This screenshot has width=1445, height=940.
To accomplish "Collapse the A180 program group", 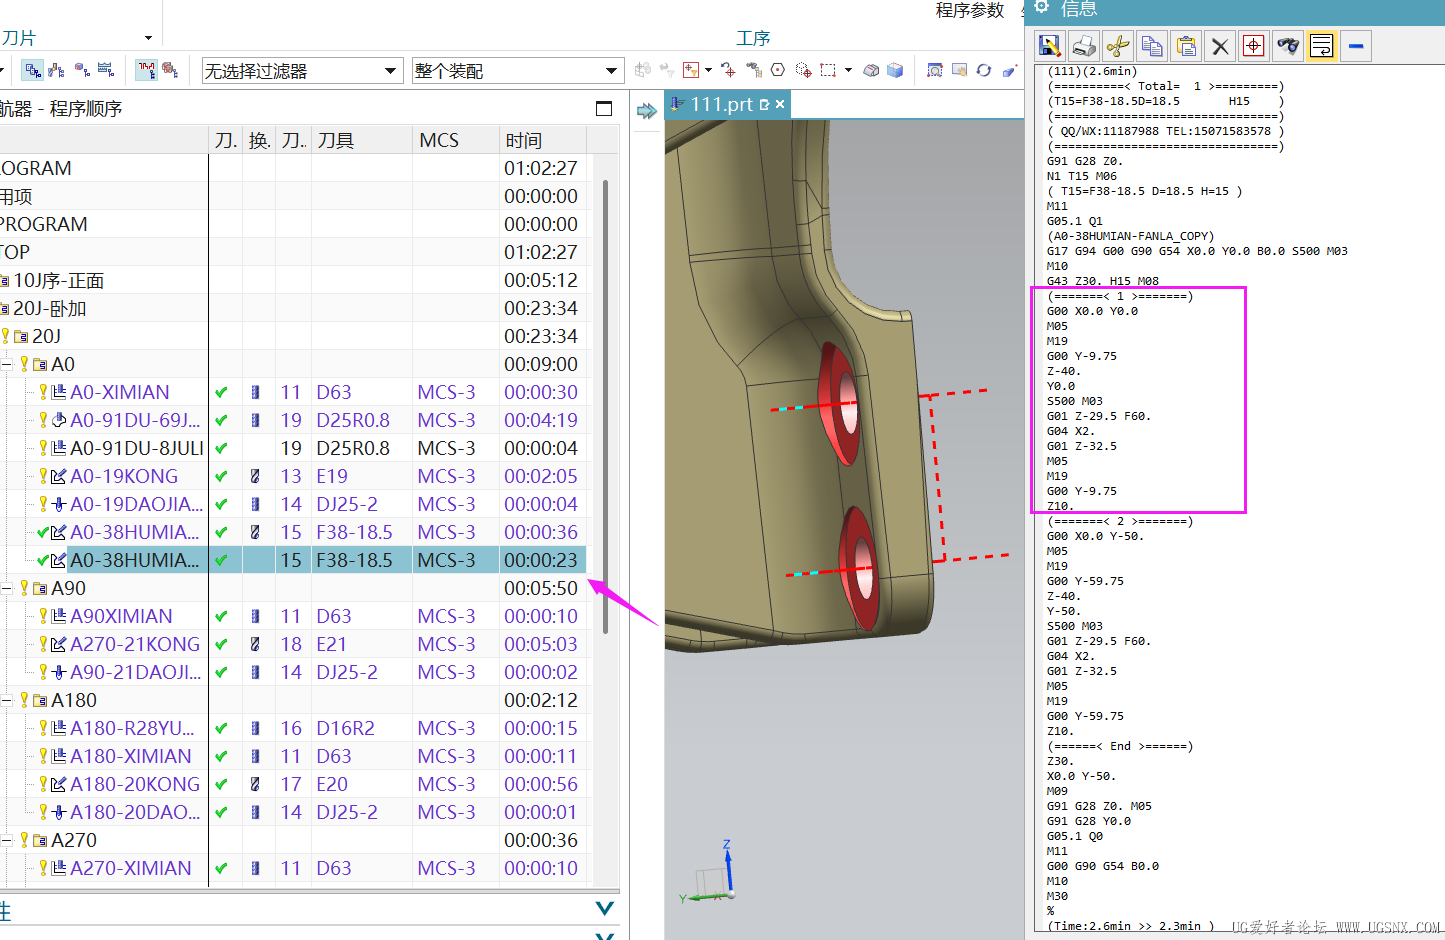I will click(8, 700).
